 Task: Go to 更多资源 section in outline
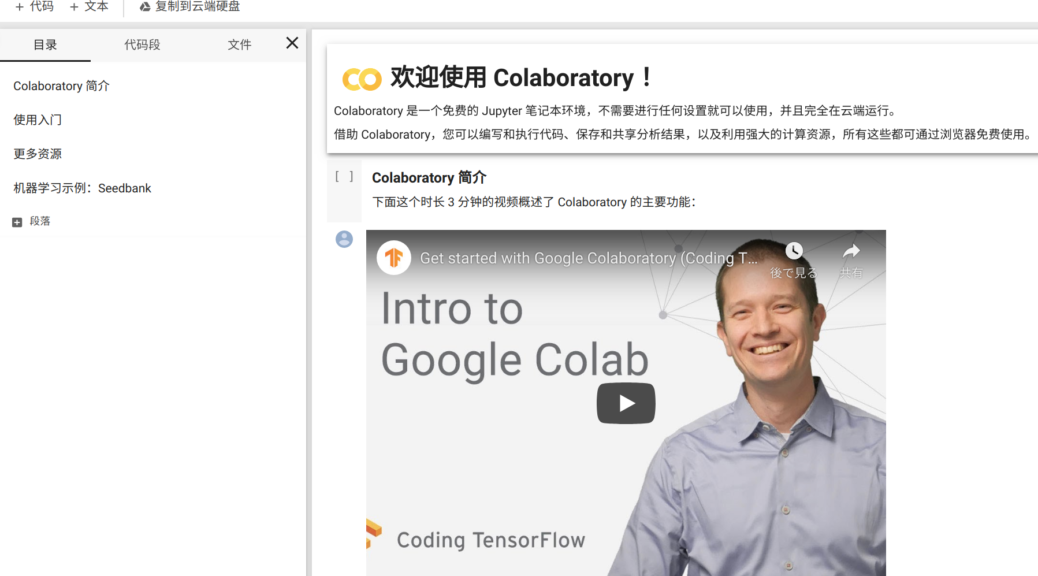coord(38,154)
